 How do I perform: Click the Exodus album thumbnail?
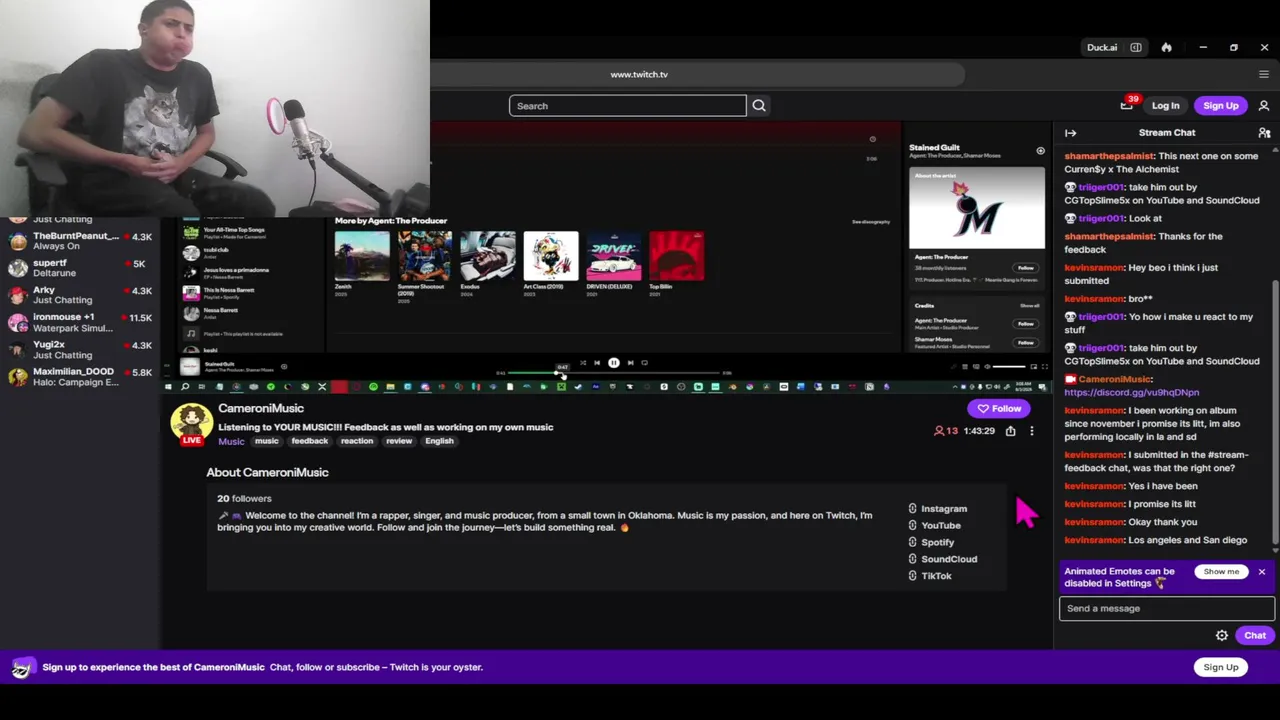point(488,256)
